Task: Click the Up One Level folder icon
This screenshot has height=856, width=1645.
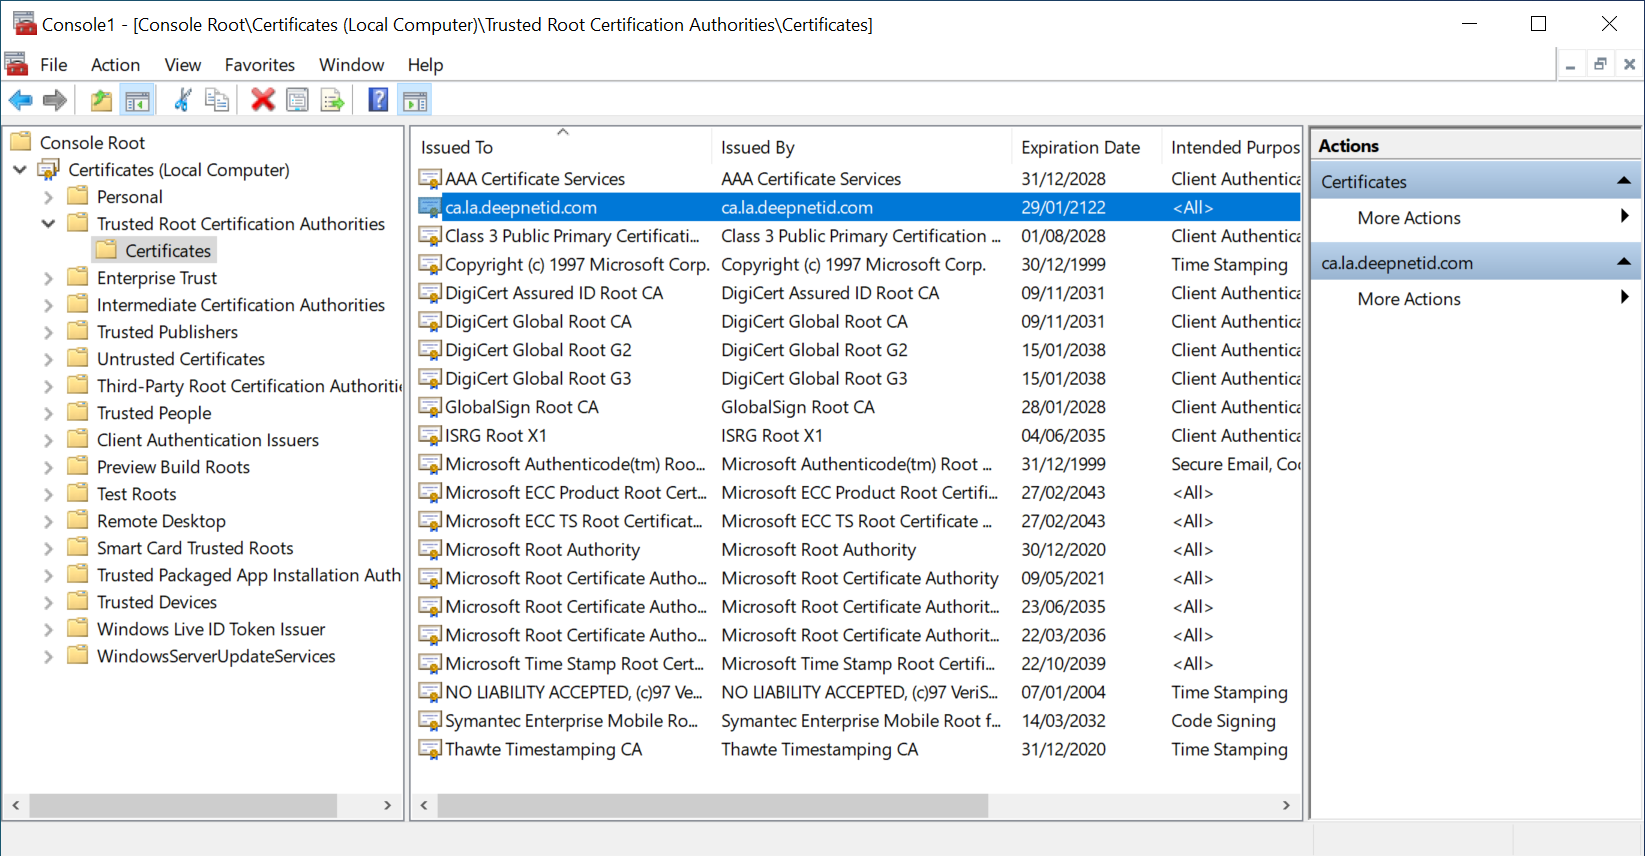Action: [101, 100]
